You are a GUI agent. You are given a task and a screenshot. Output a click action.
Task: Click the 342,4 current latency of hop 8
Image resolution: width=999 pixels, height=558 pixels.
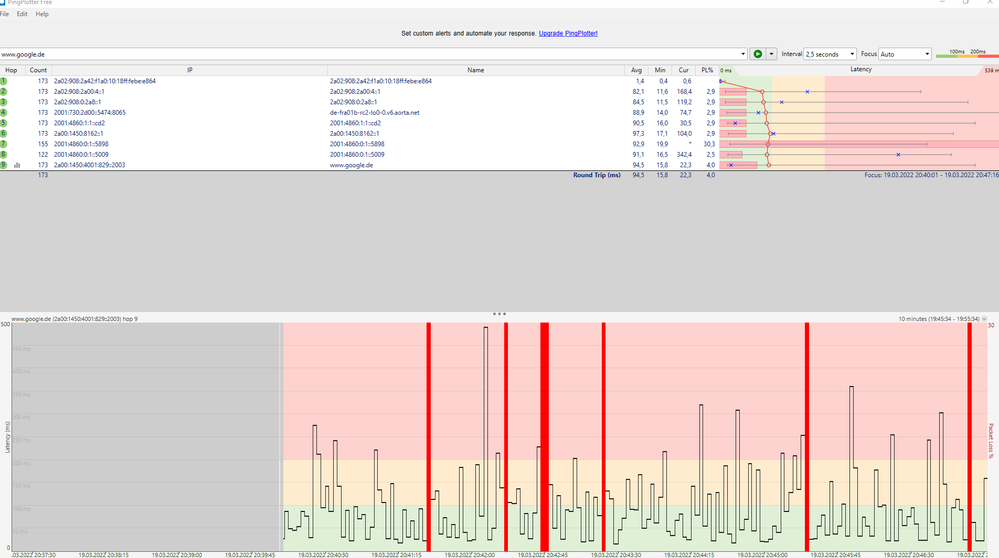tap(684, 154)
